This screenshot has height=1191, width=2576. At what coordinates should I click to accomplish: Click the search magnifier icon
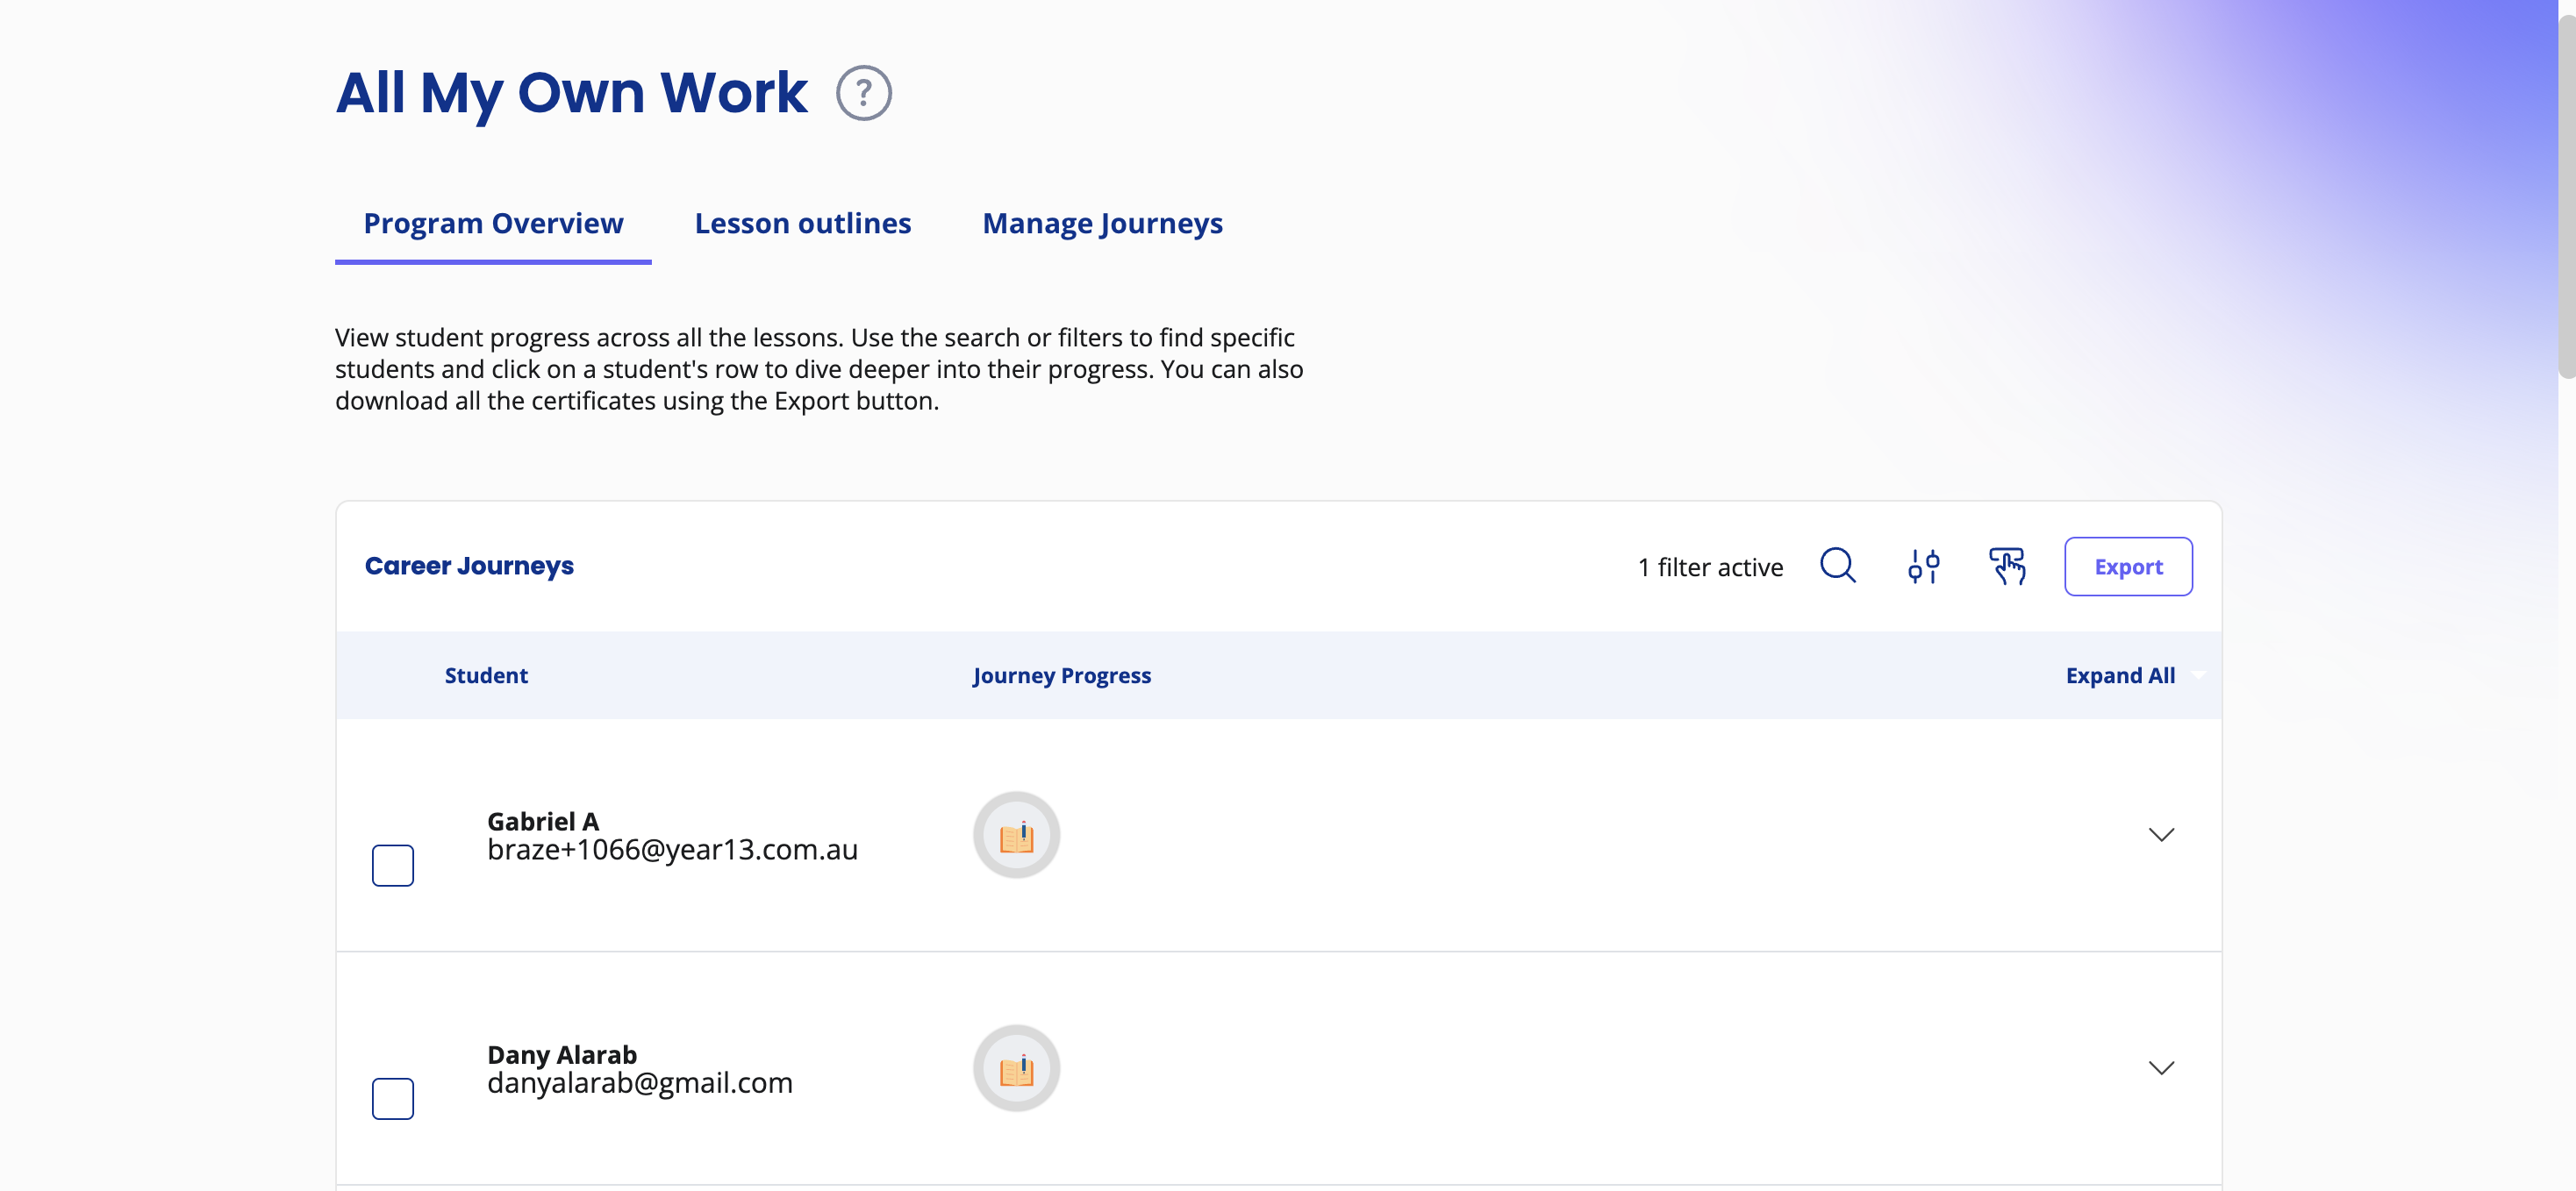coord(1838,566)
